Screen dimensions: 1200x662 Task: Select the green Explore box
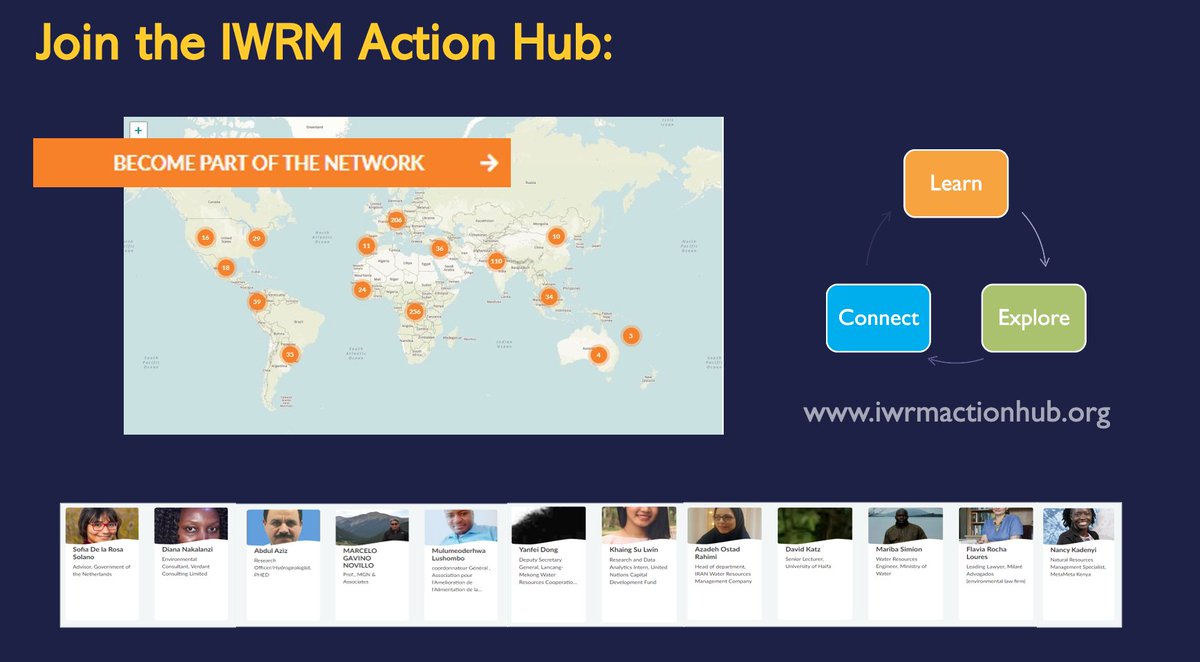[x=1033, y=318]
